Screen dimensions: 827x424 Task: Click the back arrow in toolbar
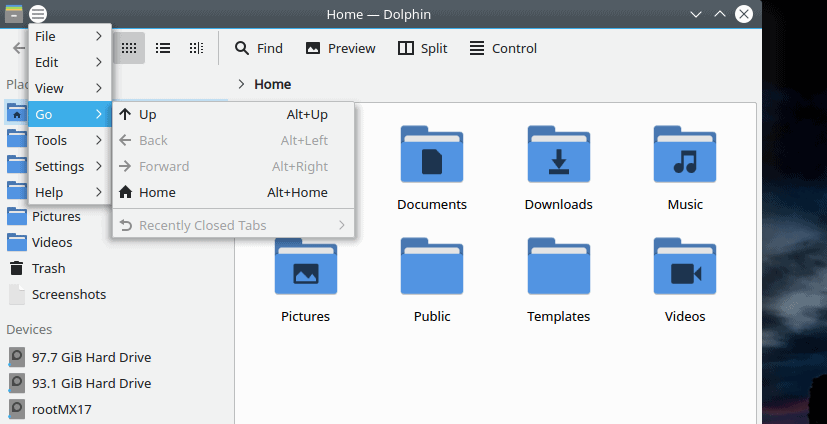[x=19, y=49]
